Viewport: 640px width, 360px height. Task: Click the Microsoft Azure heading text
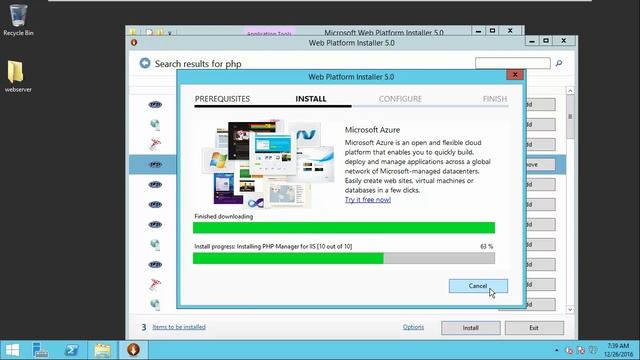click(372, 130)
